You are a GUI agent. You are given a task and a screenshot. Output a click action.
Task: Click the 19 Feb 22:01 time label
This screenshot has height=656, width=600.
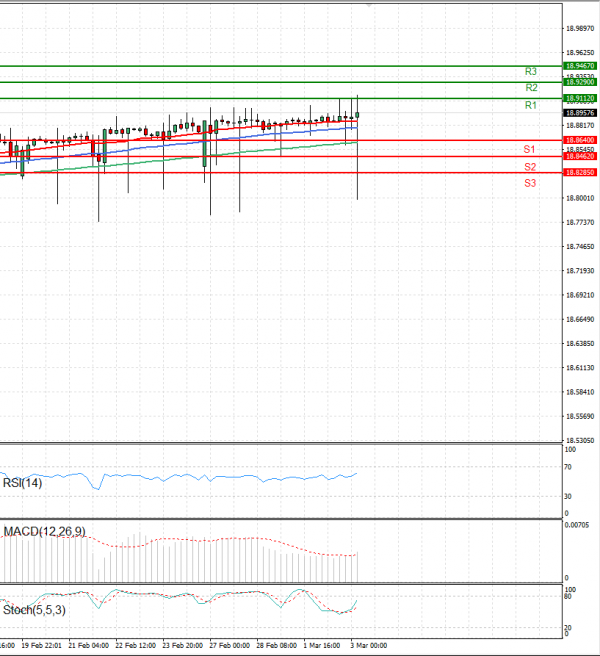41,646
